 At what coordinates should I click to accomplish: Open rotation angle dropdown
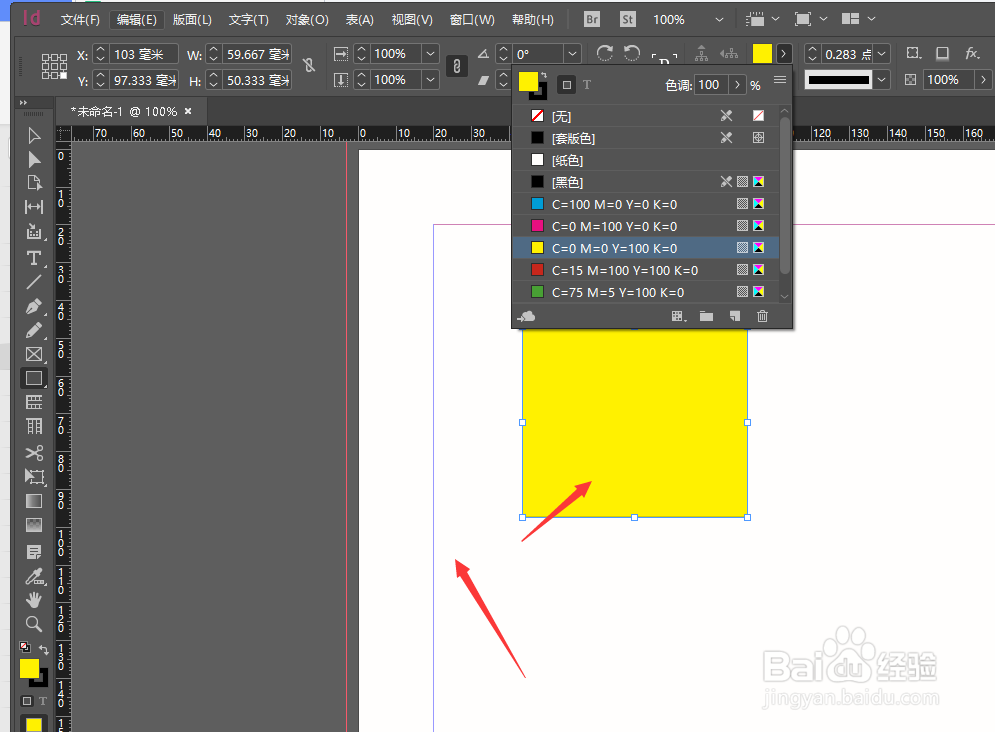click(572, 54)
